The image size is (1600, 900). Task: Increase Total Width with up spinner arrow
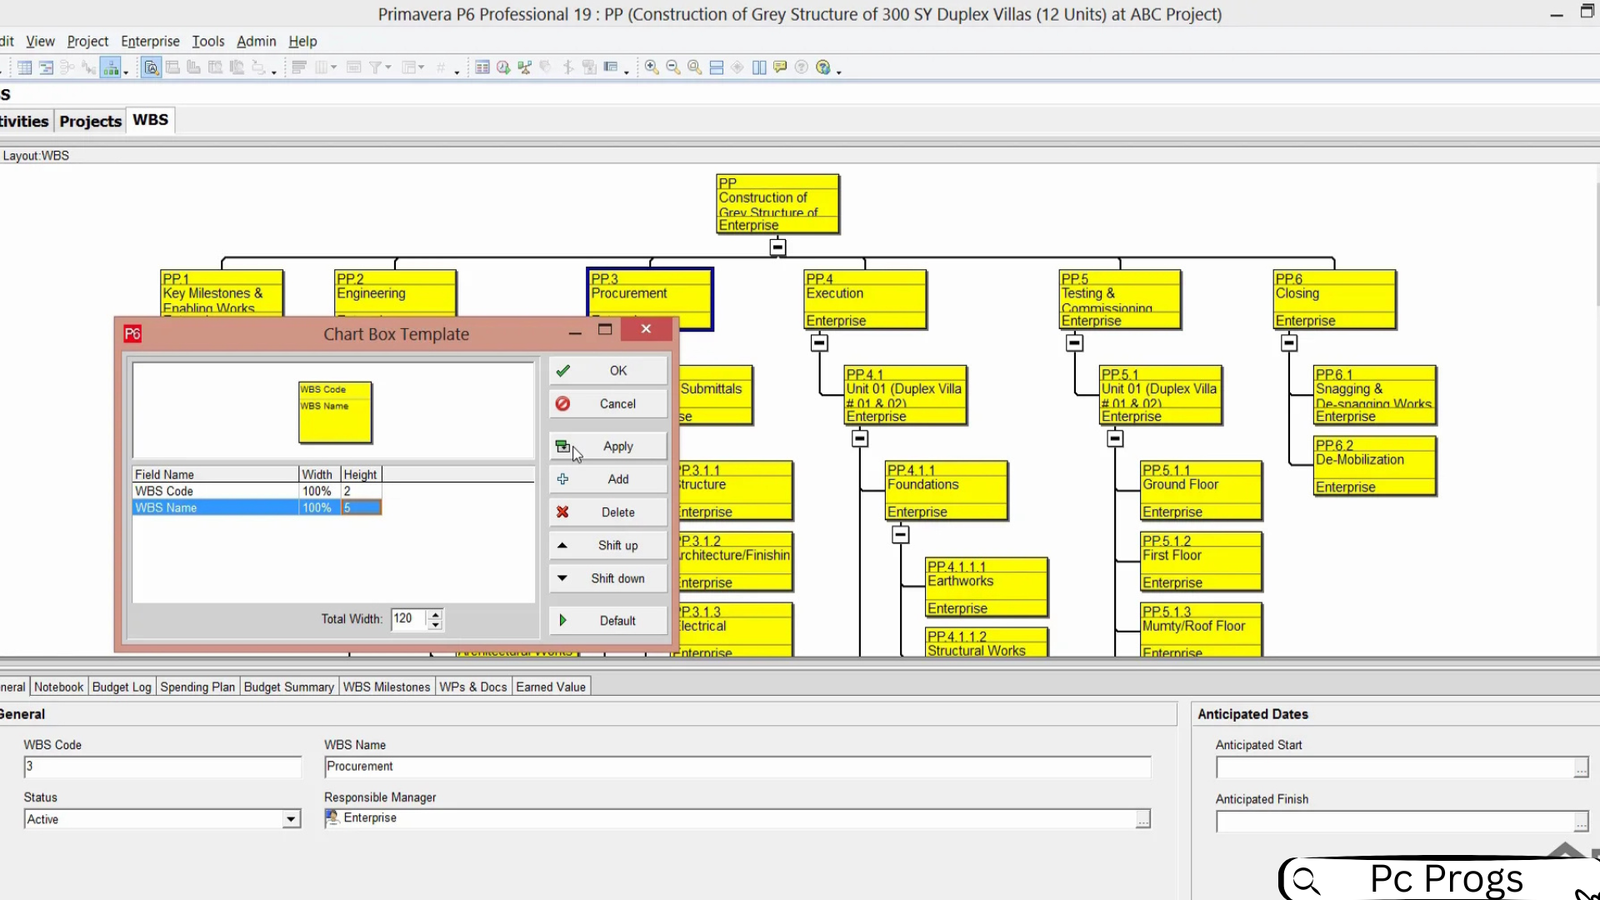click(x=434, y=614)
